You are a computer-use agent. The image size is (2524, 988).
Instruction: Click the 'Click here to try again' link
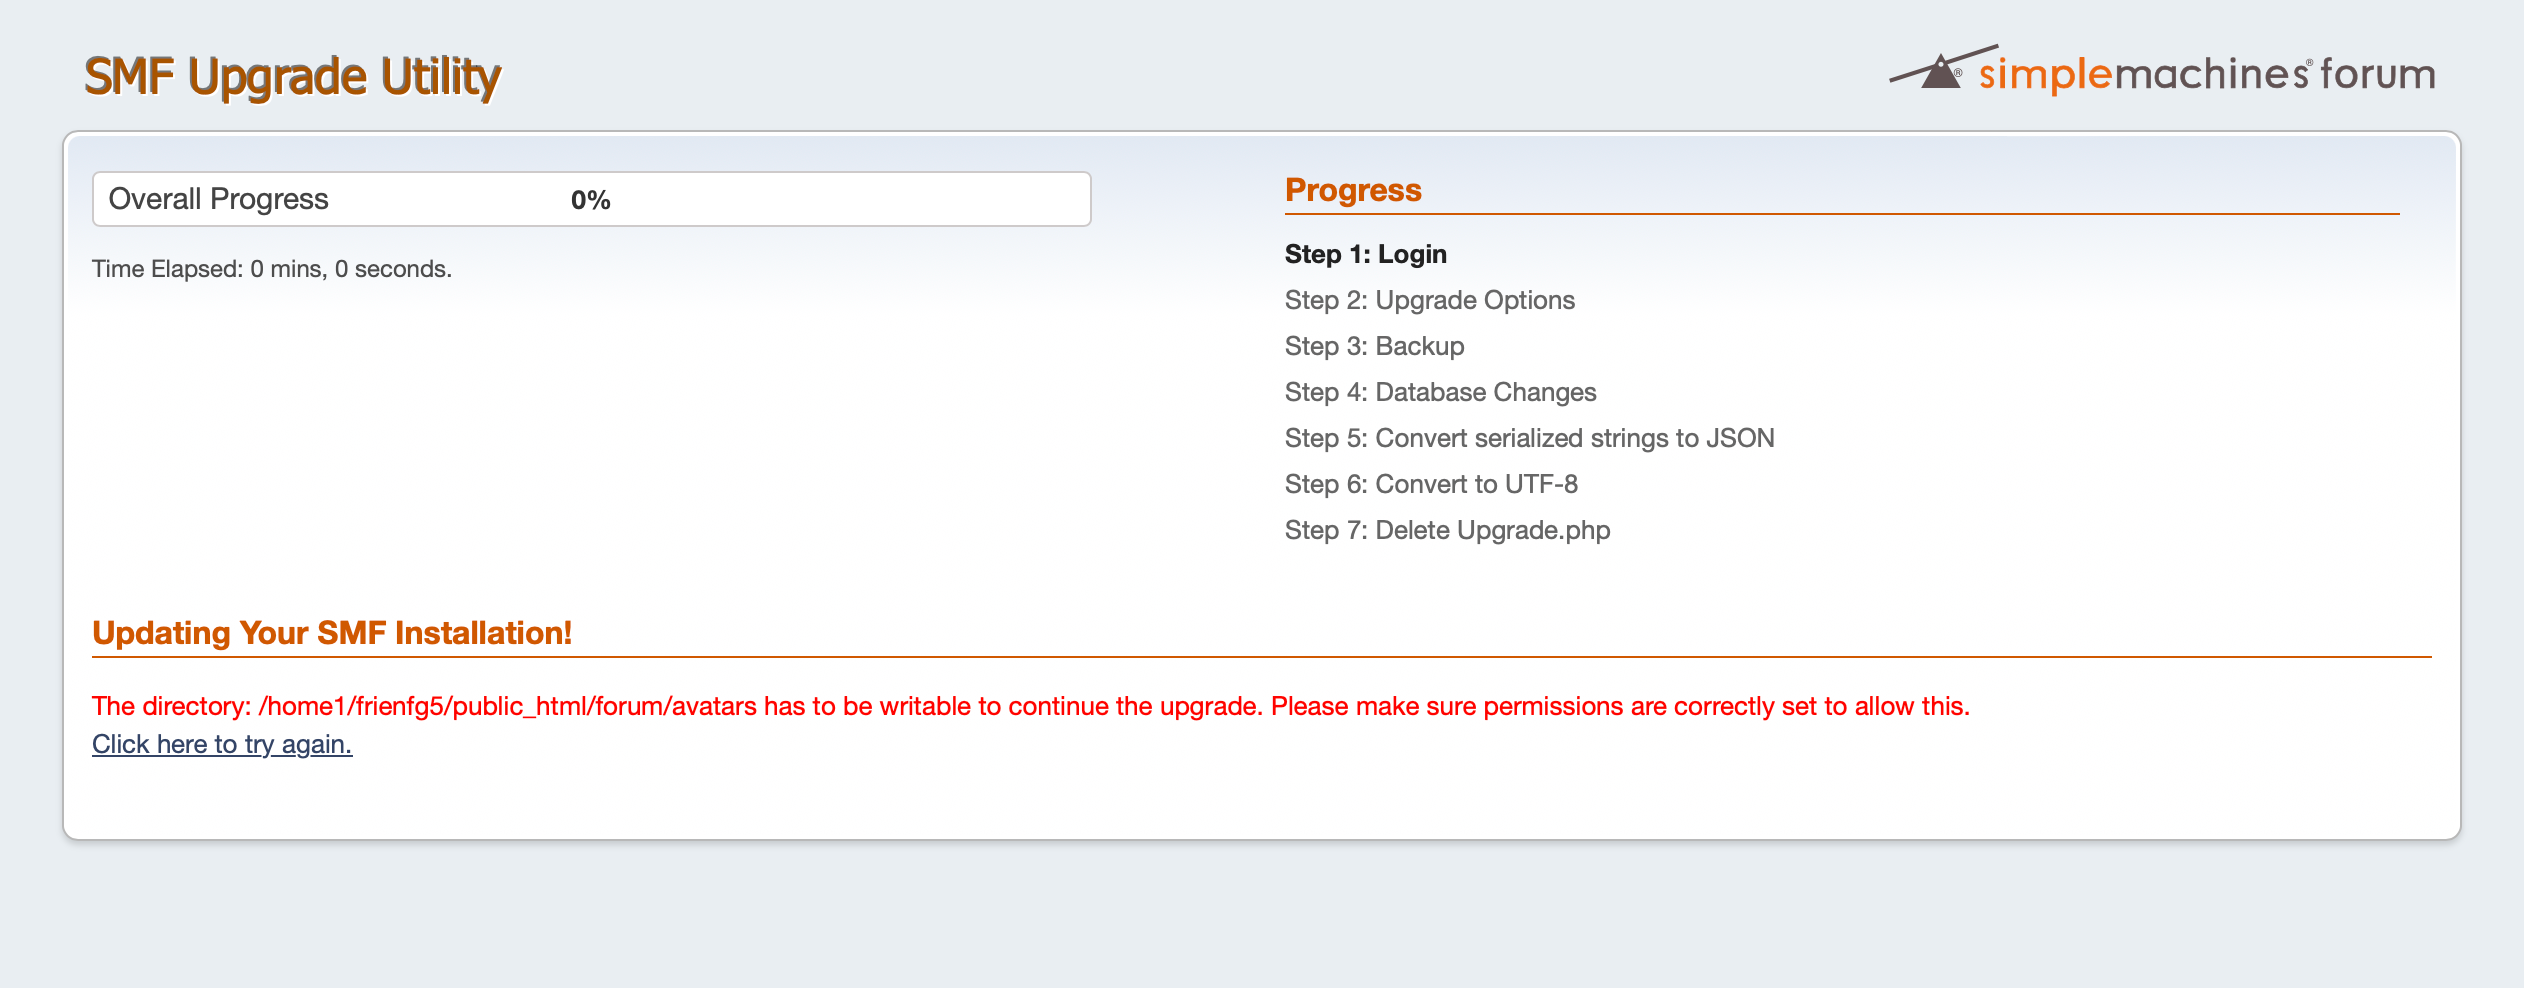tap(222, 744)
